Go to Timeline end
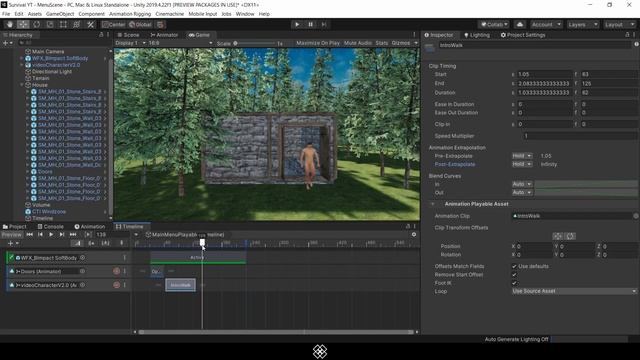 (x=73, y=235)
